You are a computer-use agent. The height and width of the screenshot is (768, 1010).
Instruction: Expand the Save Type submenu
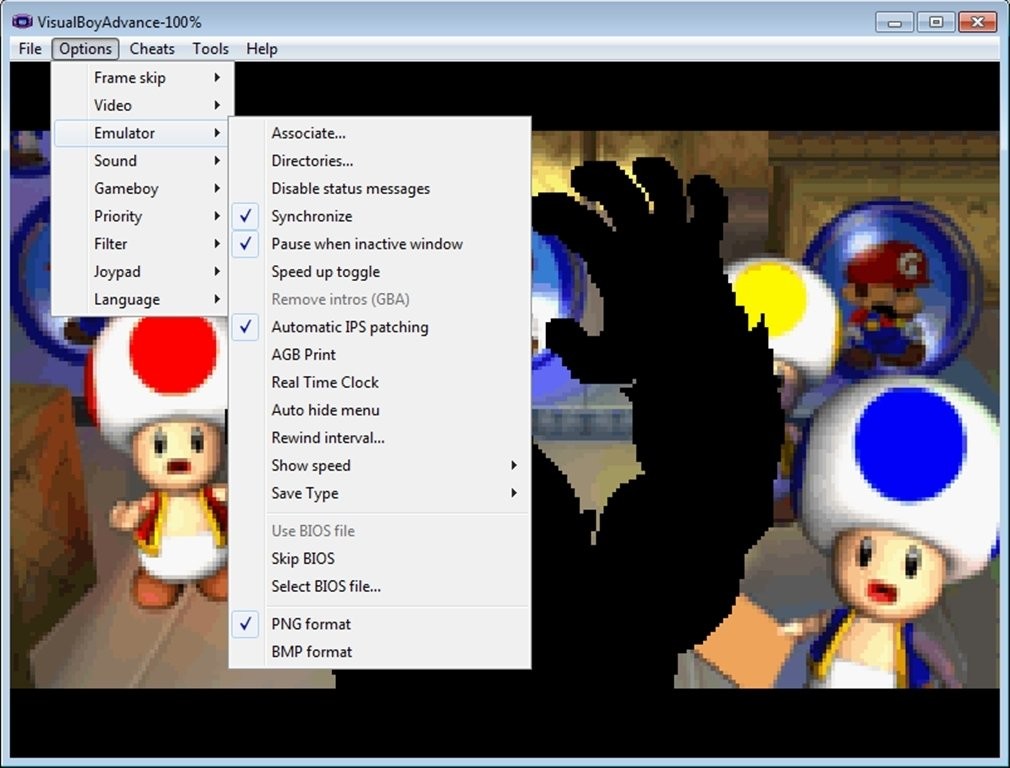click(380, 493)
